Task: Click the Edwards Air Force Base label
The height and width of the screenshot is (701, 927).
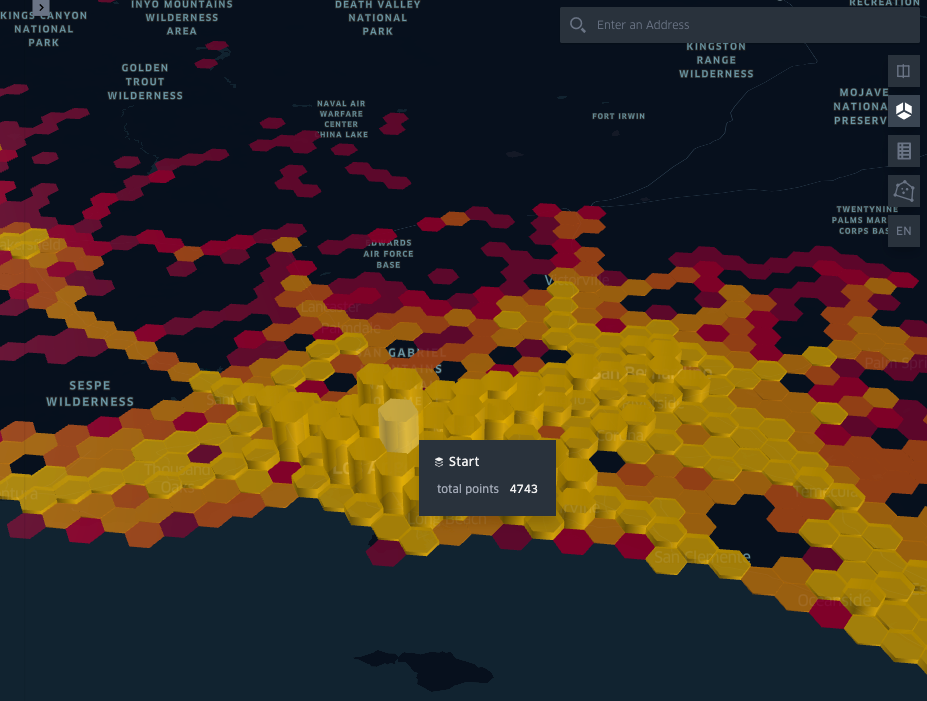Action: click(x=388, y=254)
